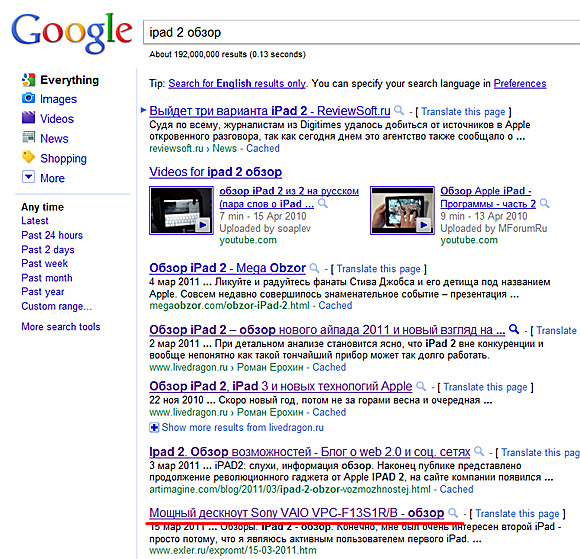The image size is (580, 559).
Task: Expand the More search categories dropdown
Action: [x=28, y=177]
